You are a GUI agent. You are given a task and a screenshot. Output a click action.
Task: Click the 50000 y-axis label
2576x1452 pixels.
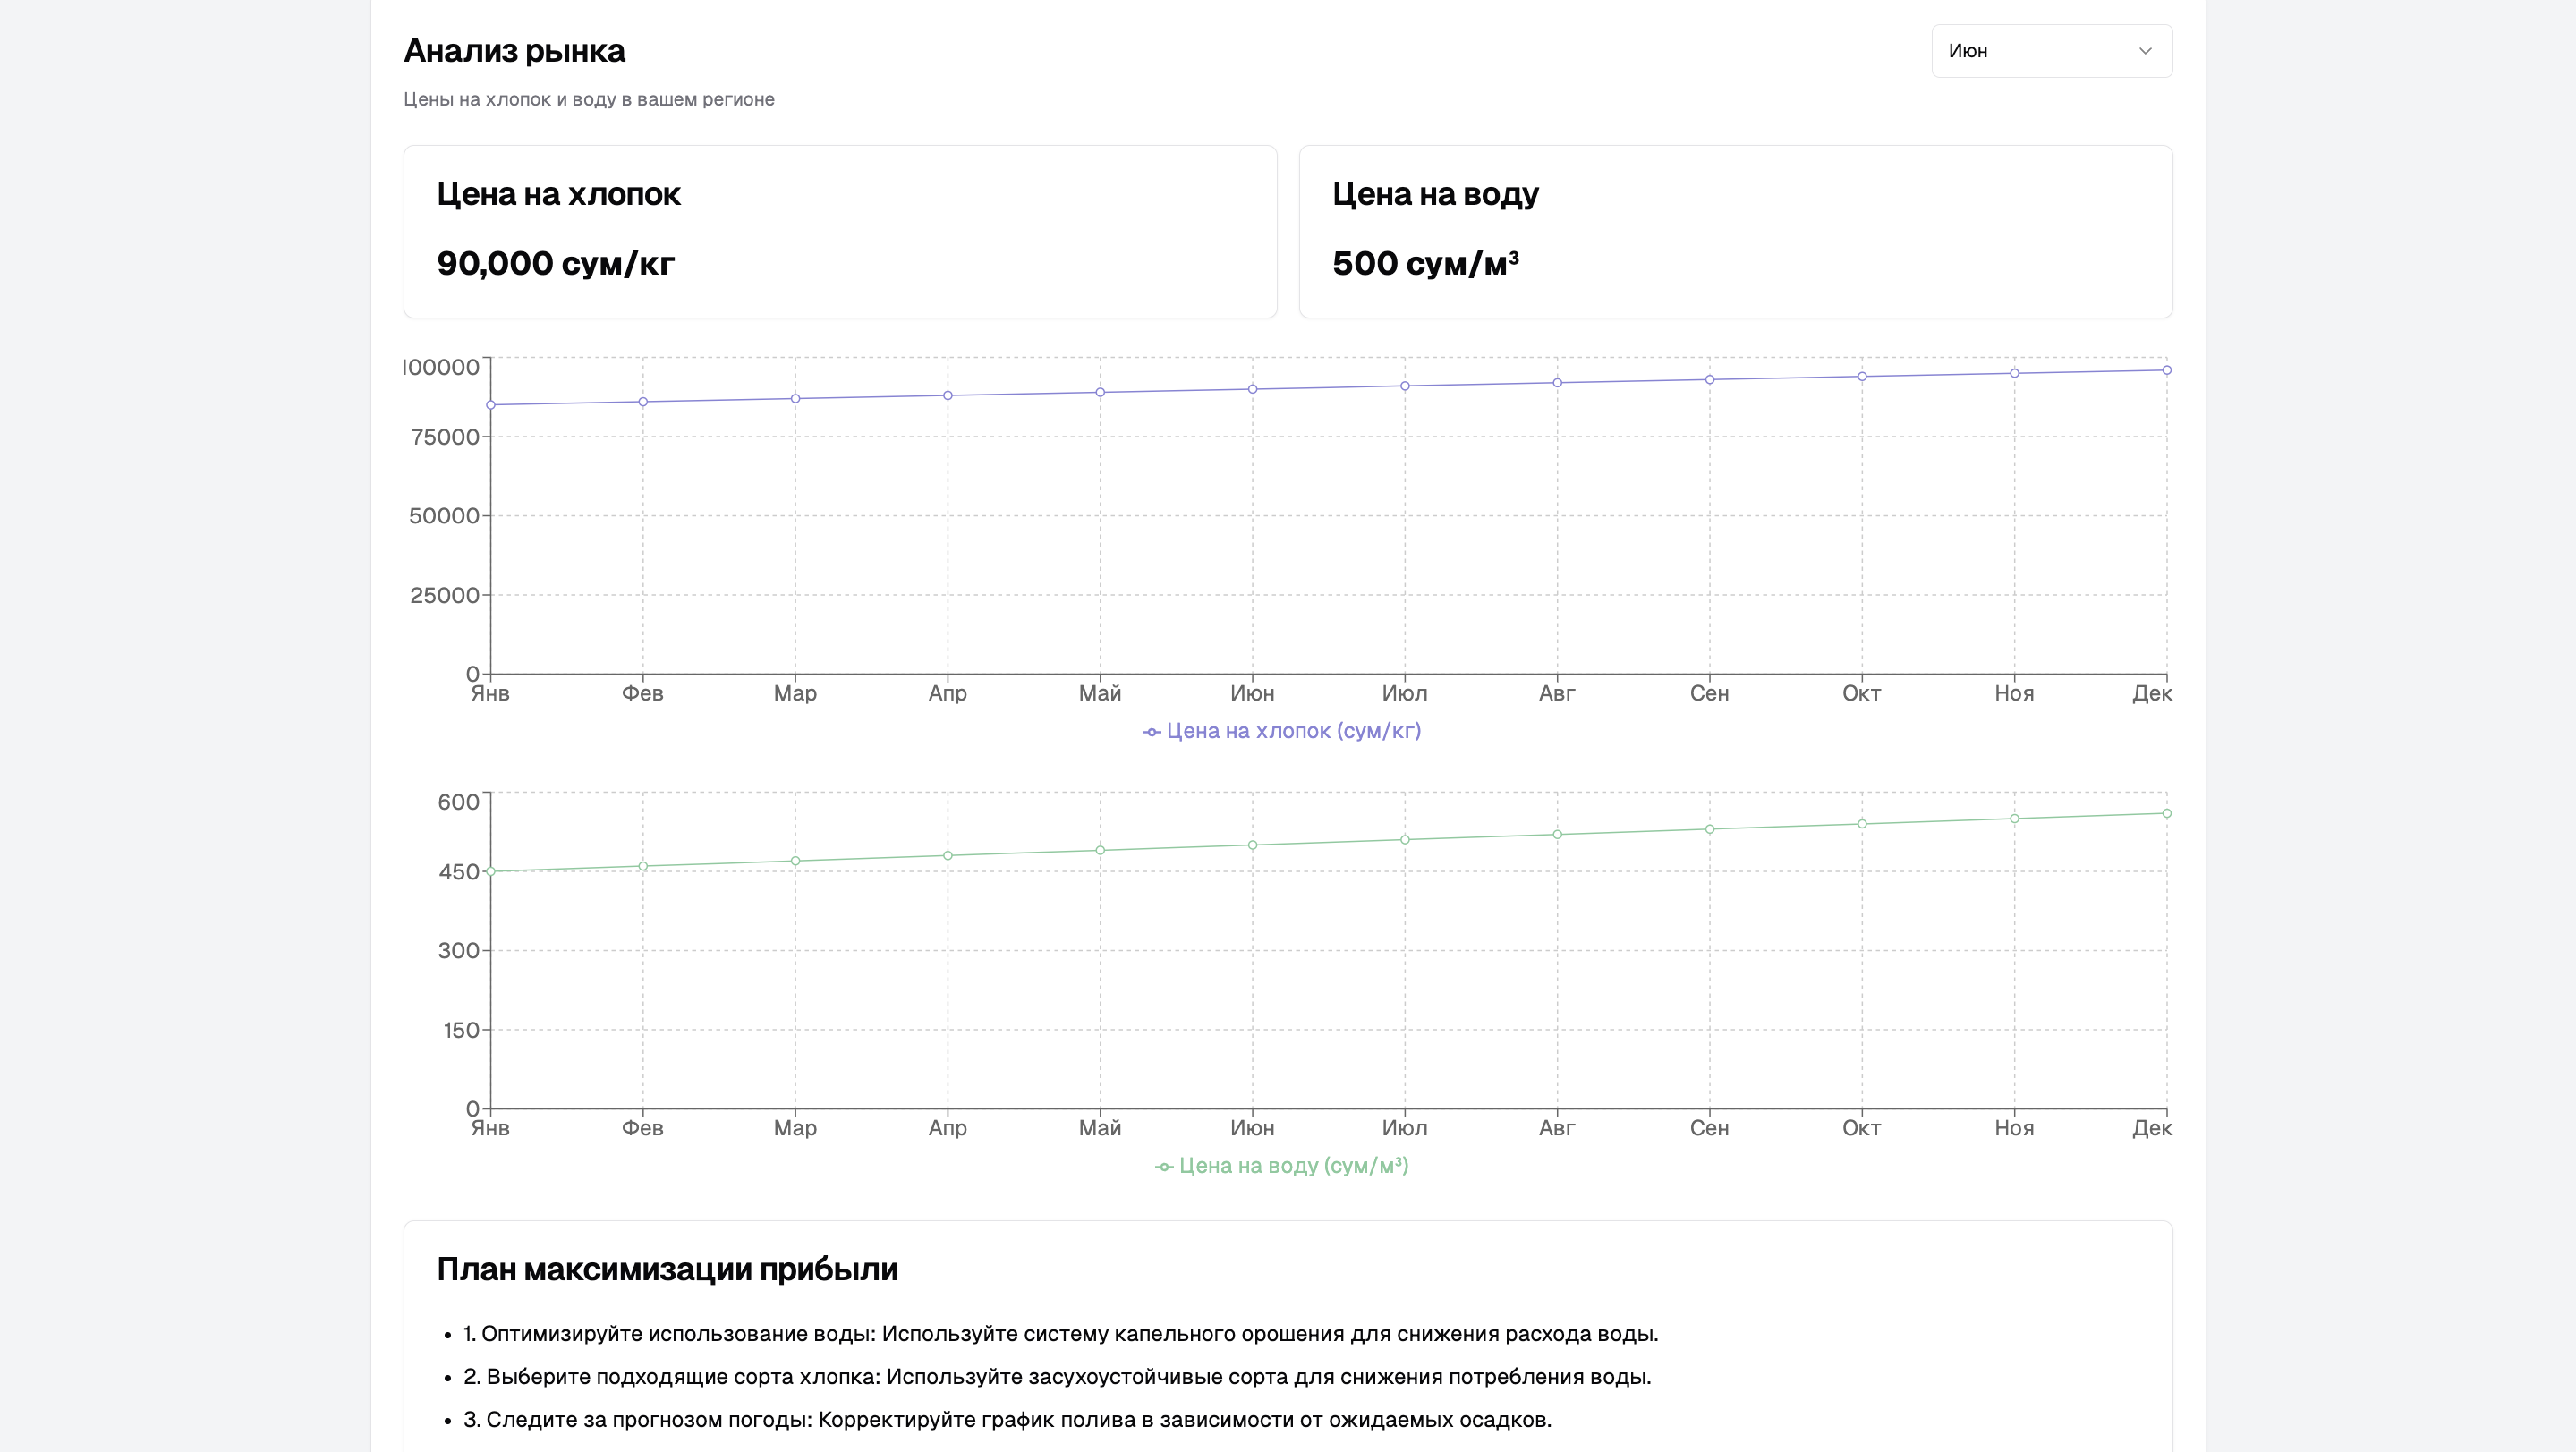444,516
